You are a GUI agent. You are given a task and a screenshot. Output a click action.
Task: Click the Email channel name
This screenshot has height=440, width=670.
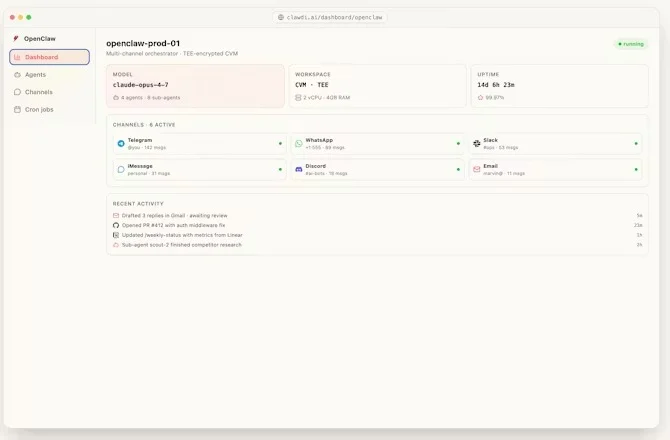(x=491, y=166)
